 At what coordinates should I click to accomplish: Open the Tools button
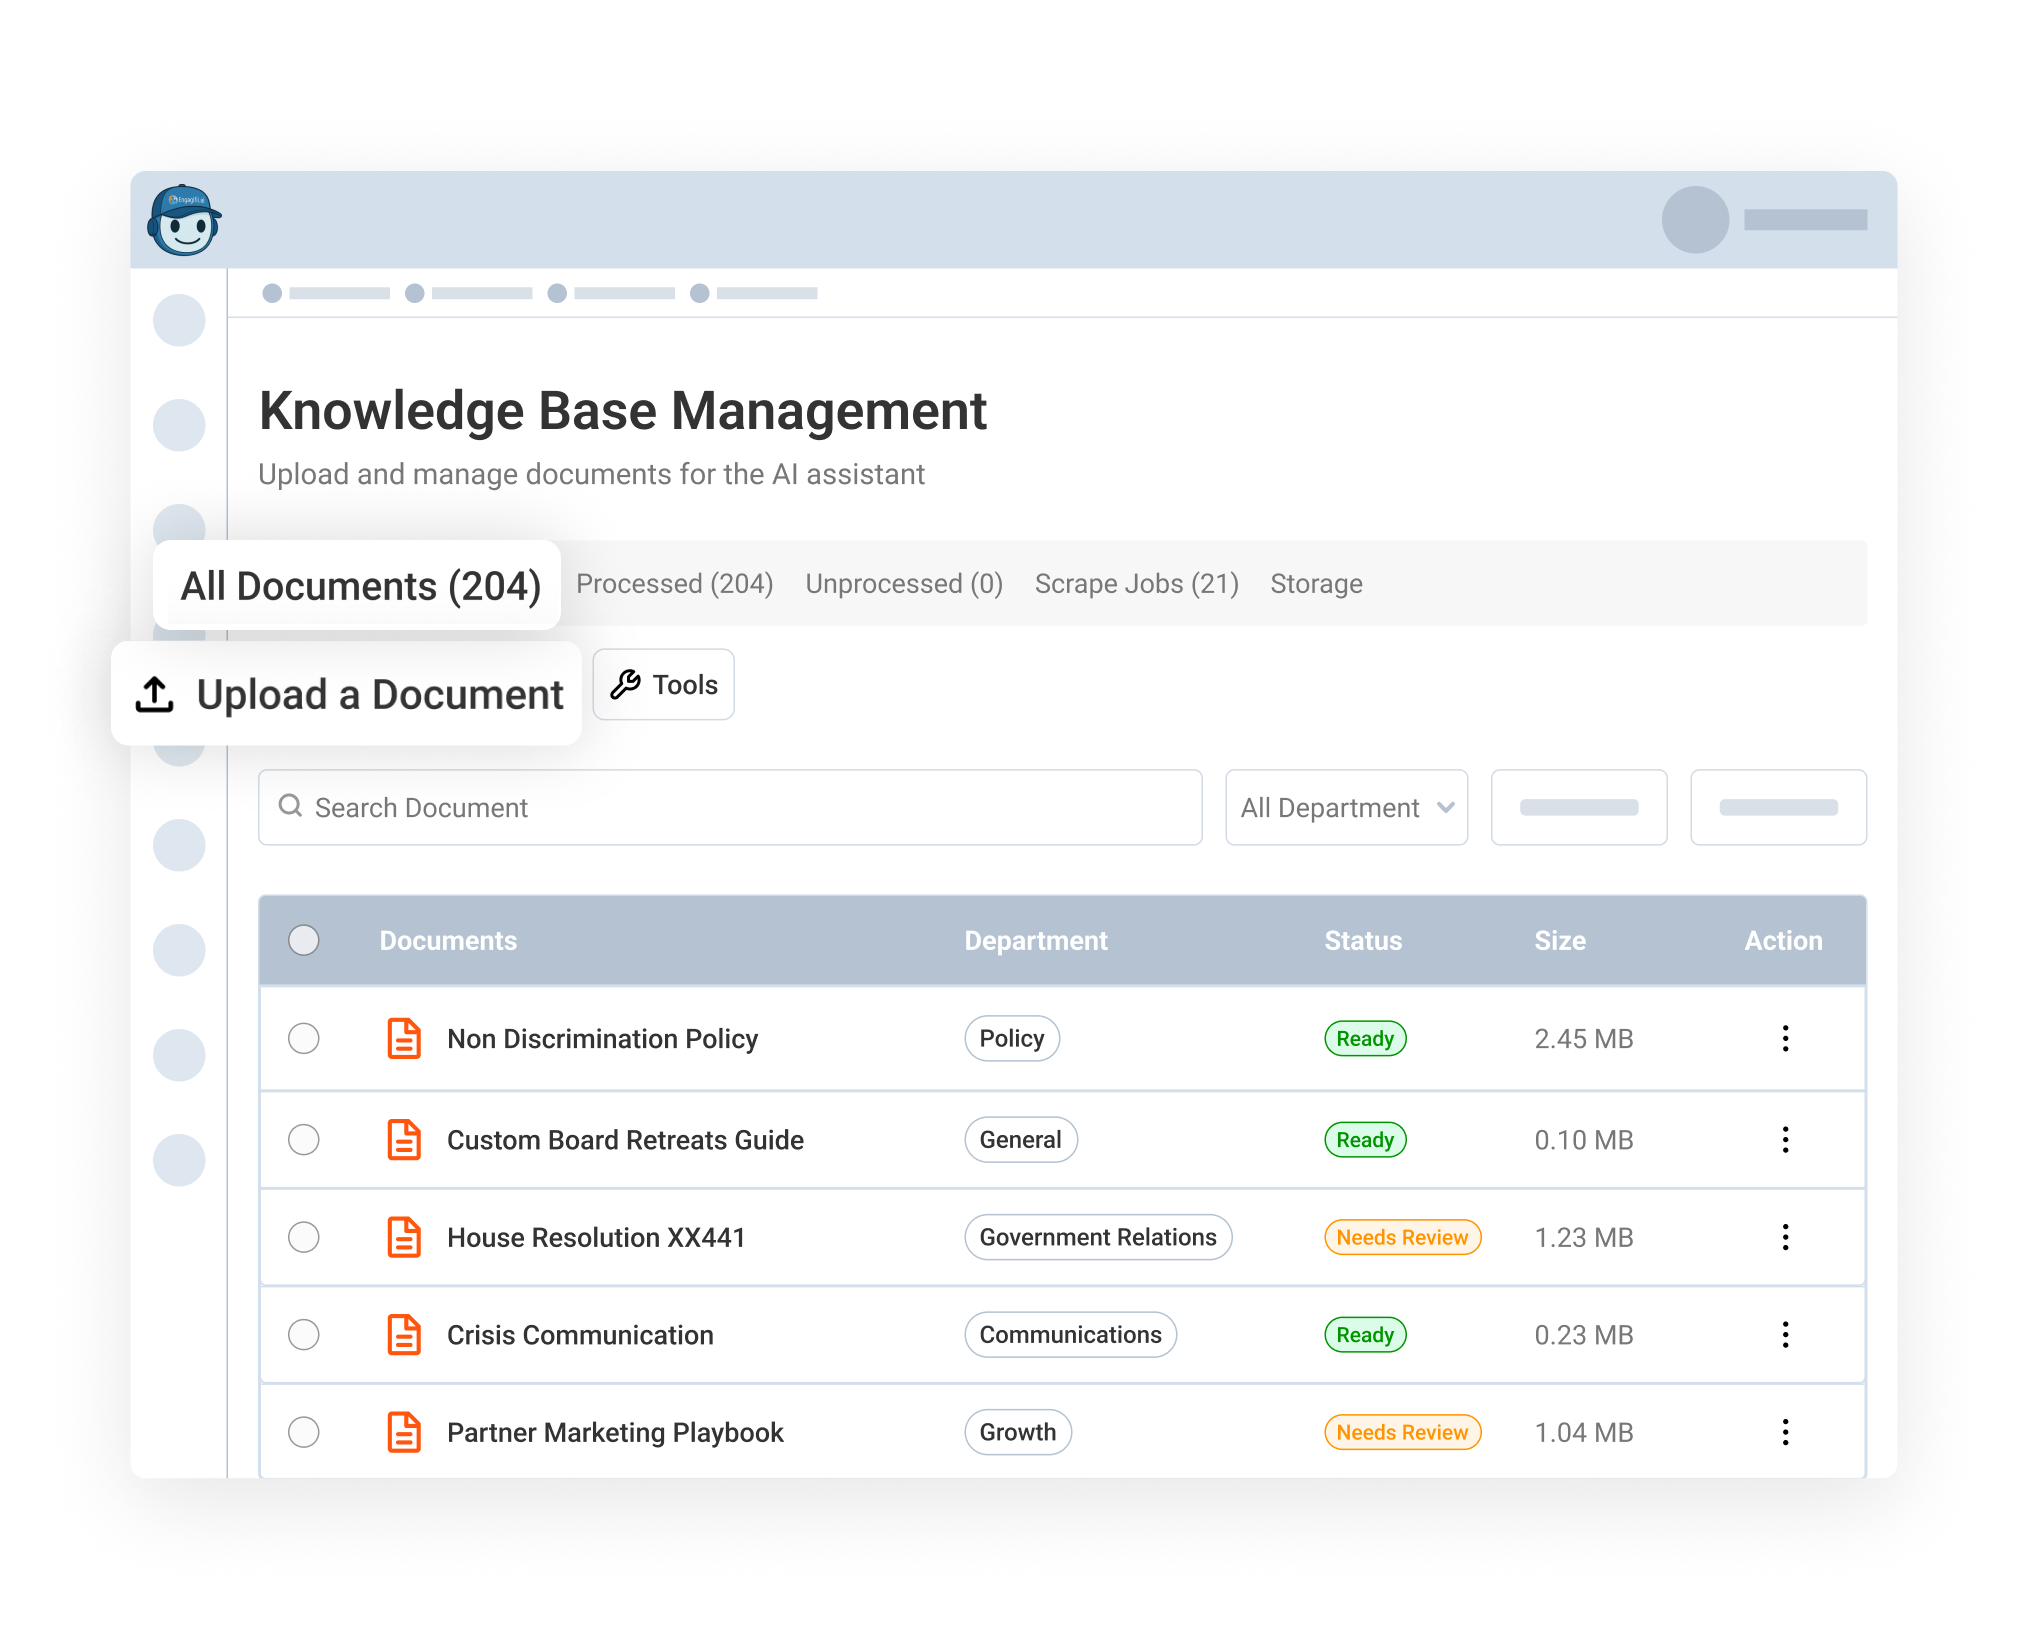(x=663, y=684)
